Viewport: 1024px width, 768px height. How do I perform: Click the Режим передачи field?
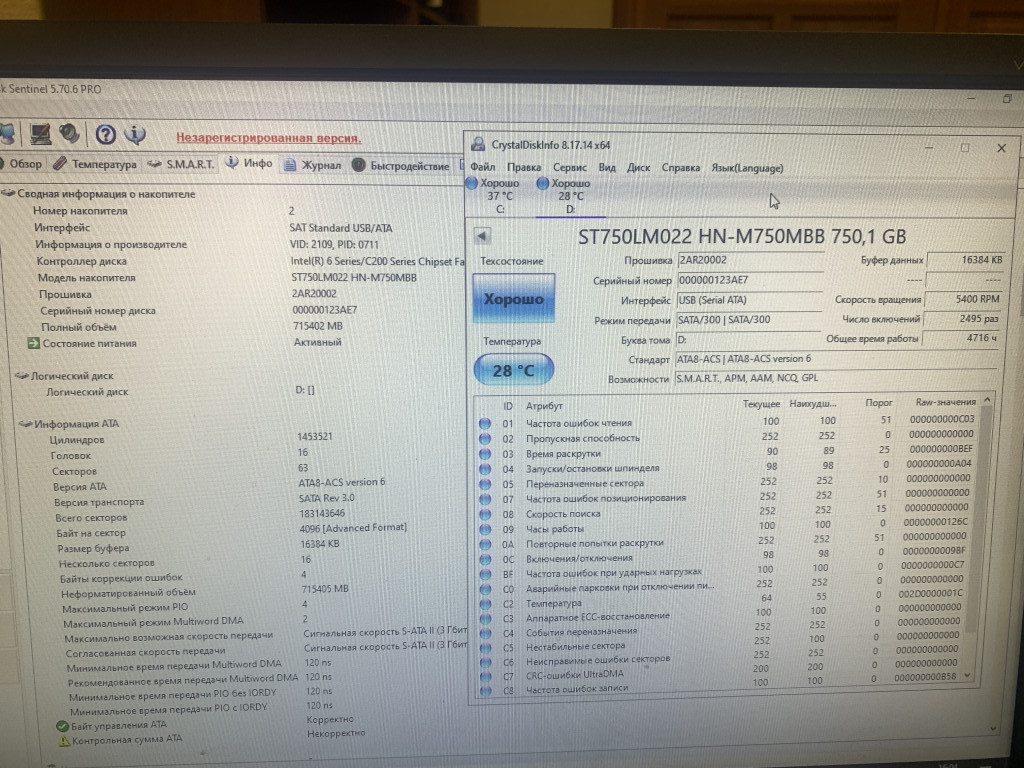pos(748,320)
